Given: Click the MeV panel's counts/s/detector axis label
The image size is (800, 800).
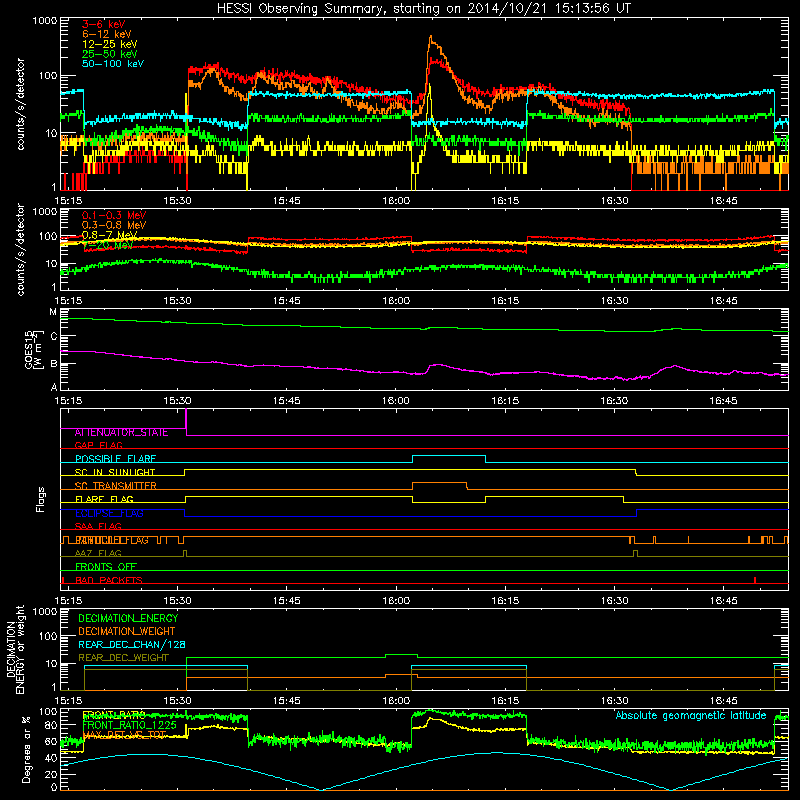Looking at the screenshot, I should 20,250.
